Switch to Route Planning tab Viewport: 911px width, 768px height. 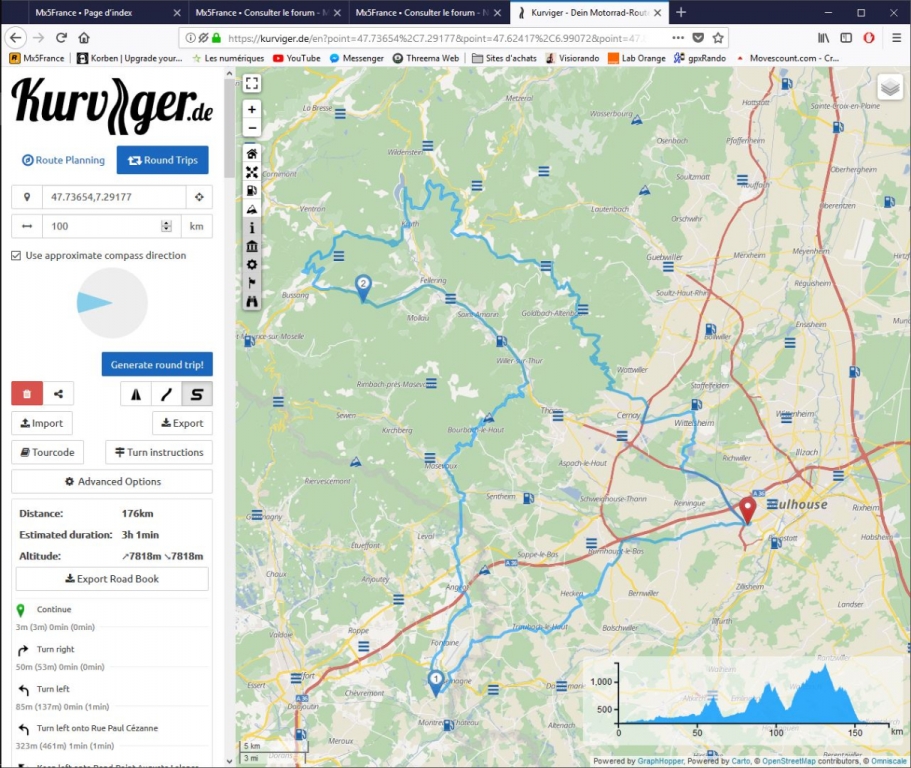tap(64, 160)
